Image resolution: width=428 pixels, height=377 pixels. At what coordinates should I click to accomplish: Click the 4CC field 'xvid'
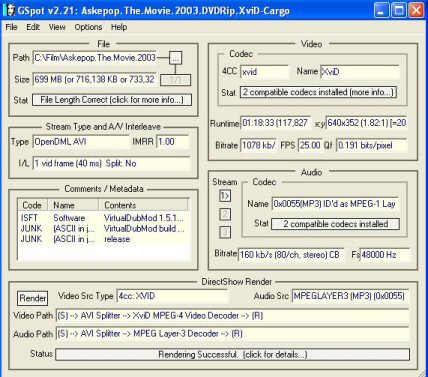[x=264, y=72]
